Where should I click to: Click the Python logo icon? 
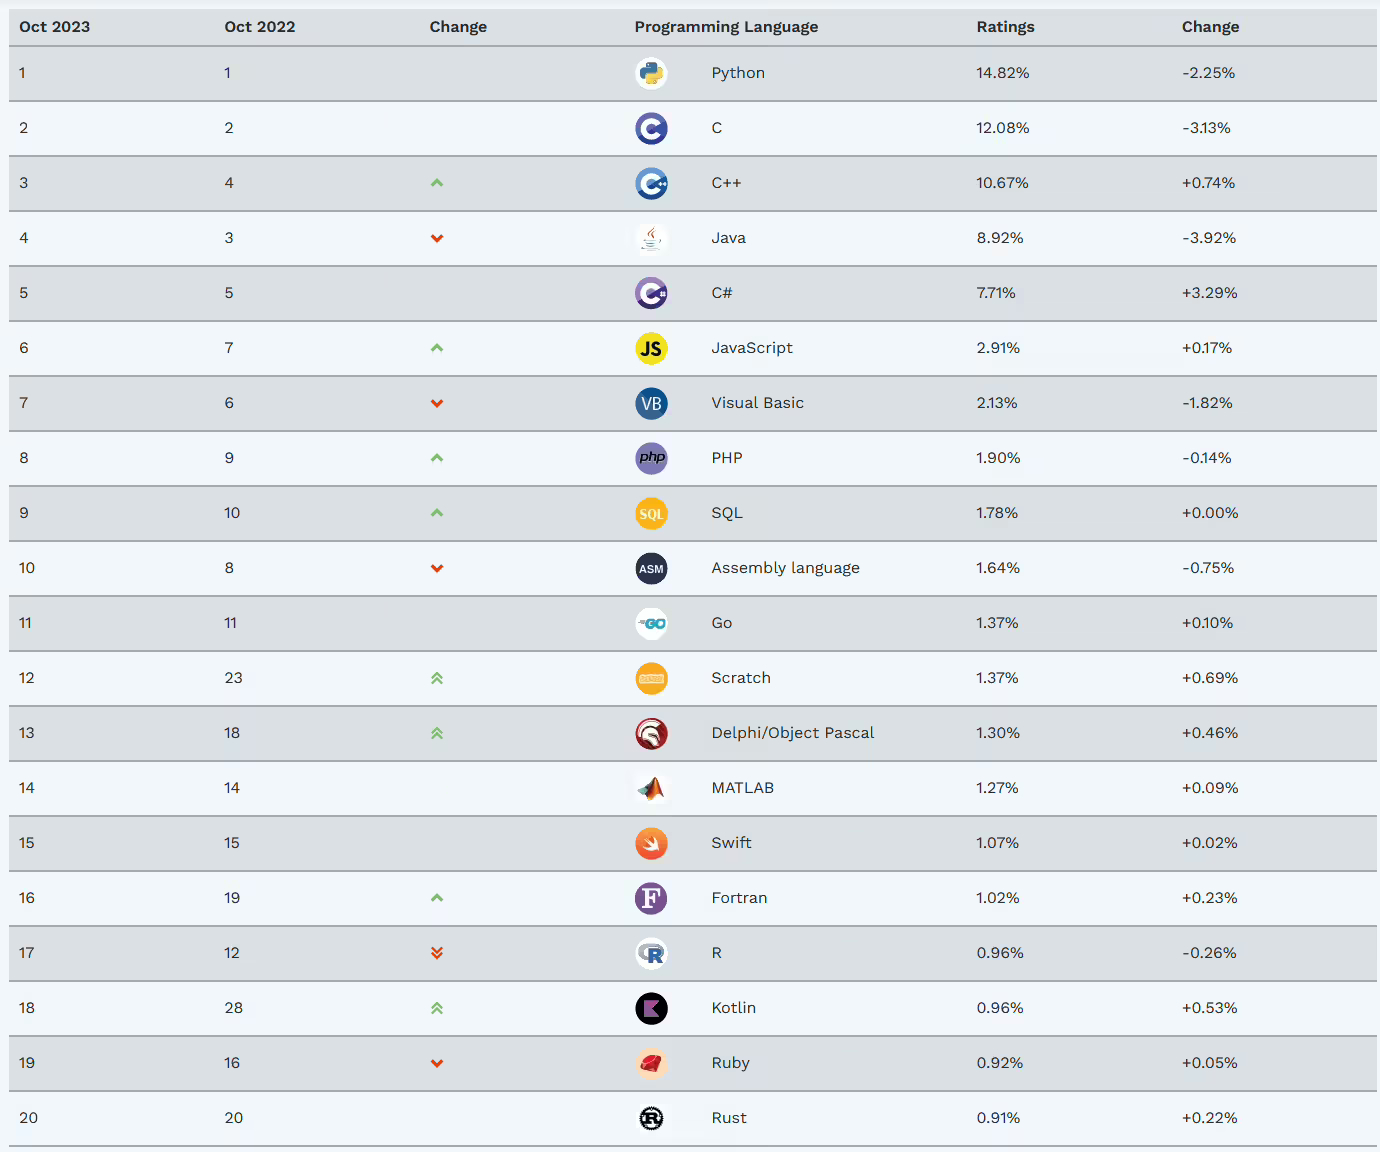(651, 73)
